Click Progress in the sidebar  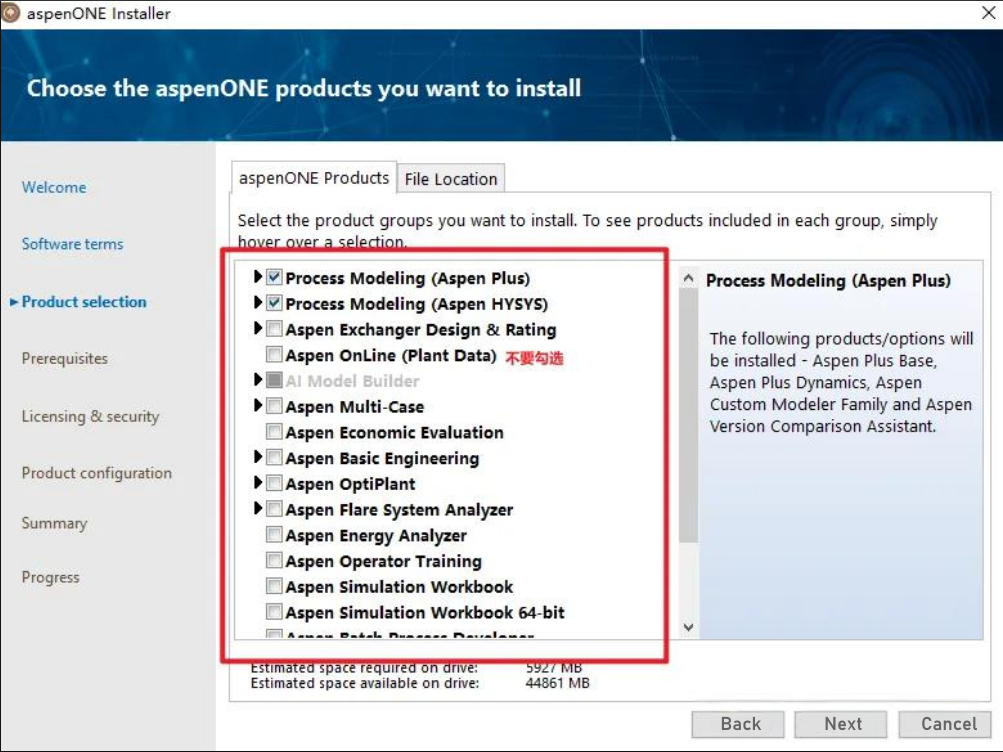51,577
